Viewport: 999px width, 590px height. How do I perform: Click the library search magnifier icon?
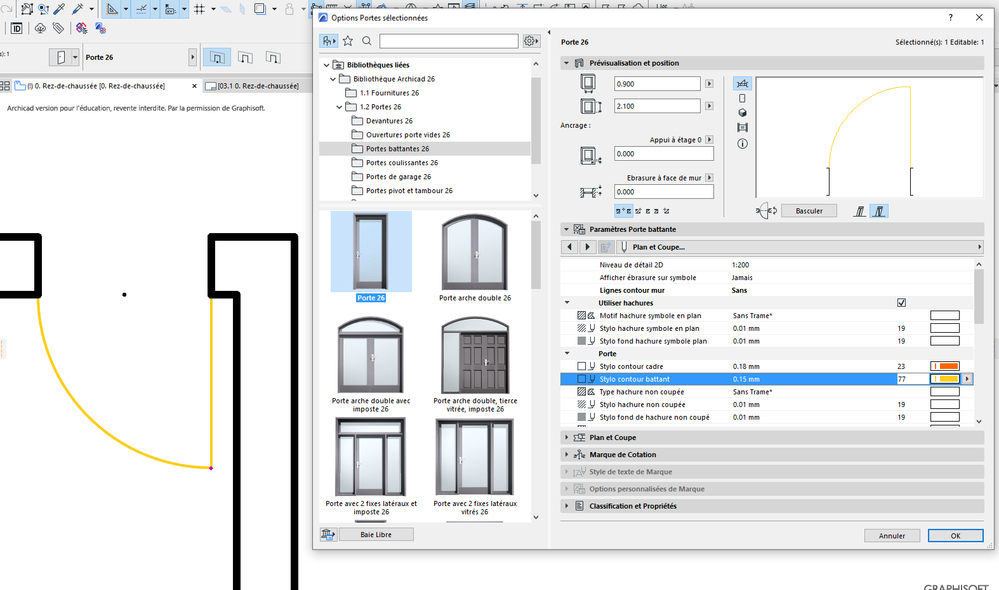(366, 41)
